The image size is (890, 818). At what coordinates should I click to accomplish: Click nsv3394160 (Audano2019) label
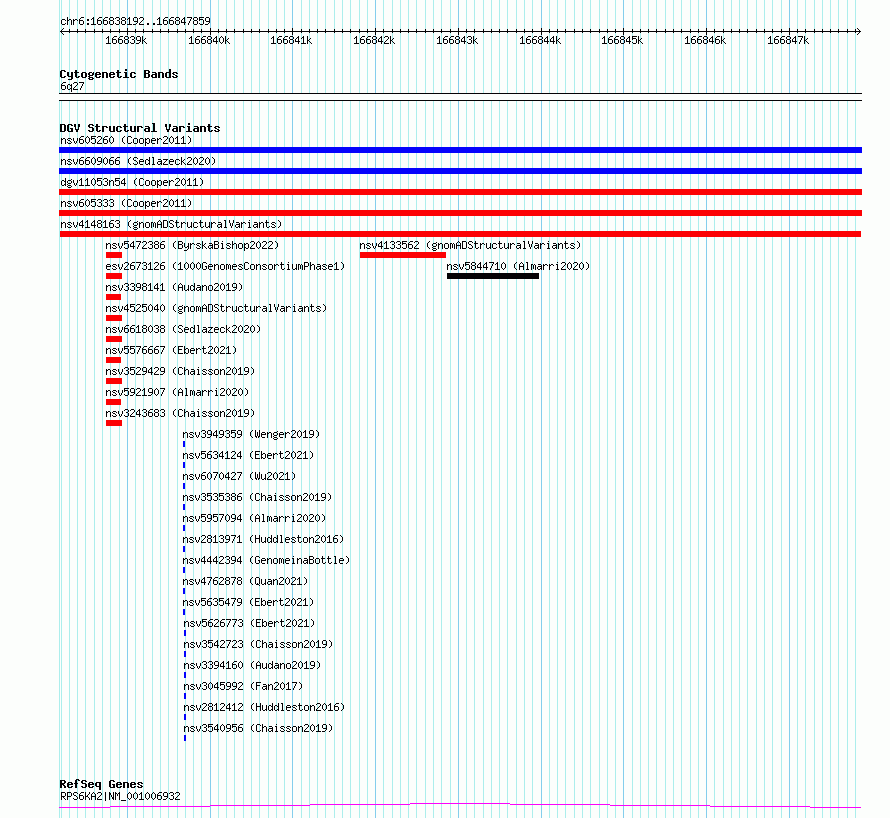[252, 665]
